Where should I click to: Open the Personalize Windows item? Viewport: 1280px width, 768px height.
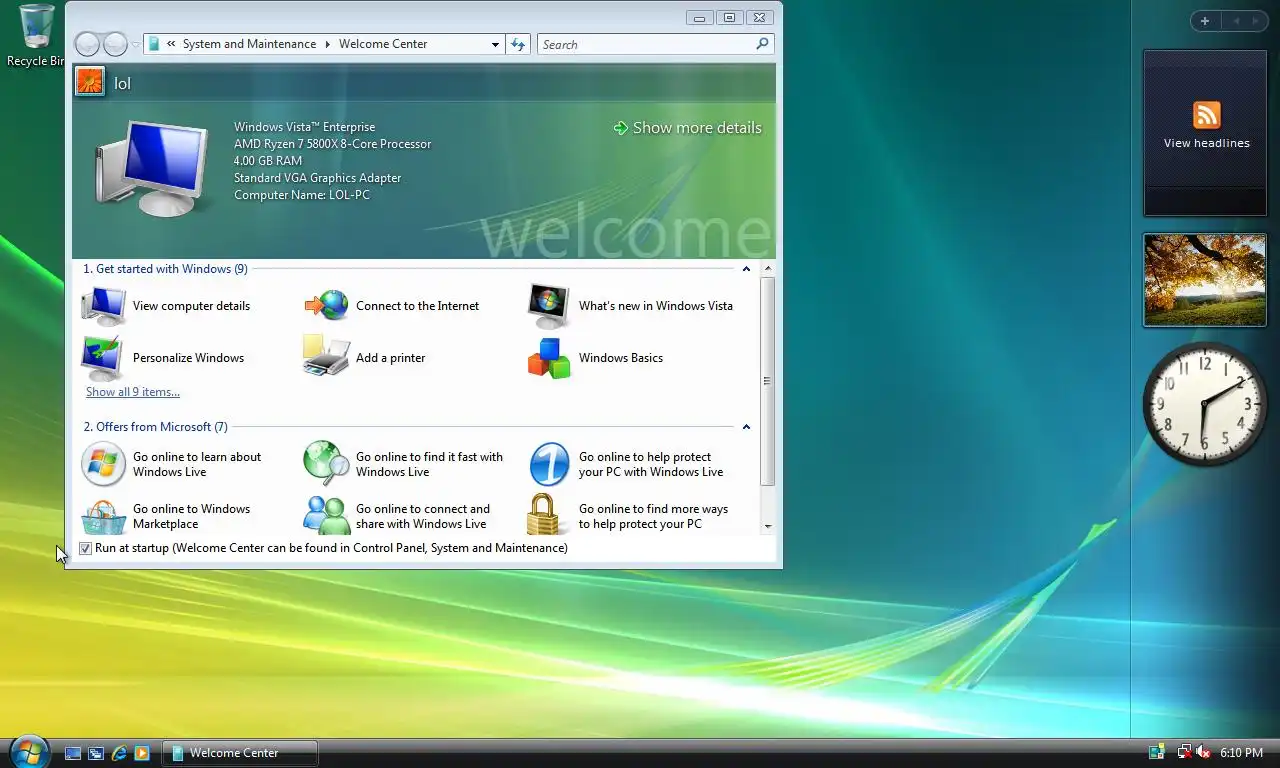pyautogui.click(x=163, y=358)
